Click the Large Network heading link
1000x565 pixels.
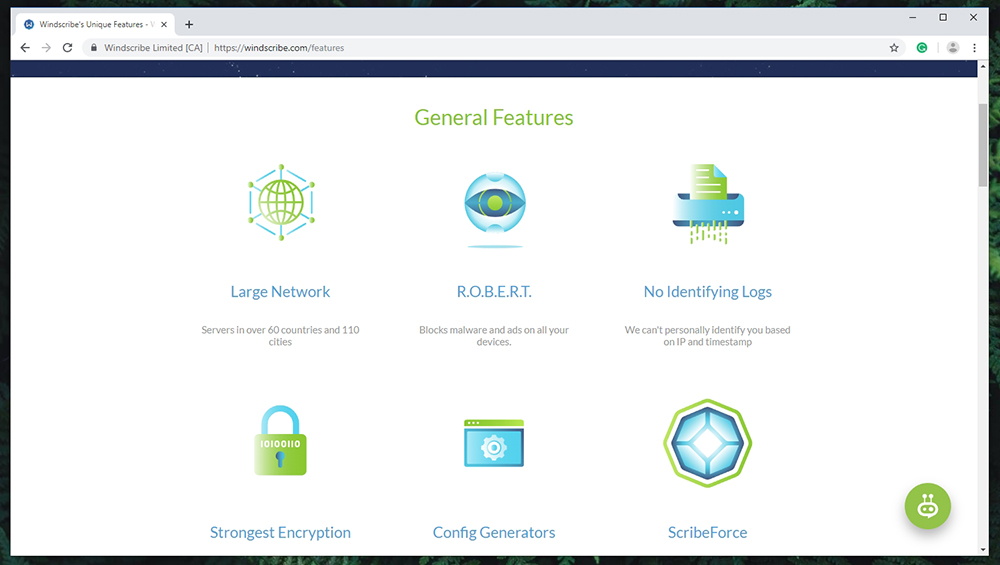pos(281,291)
